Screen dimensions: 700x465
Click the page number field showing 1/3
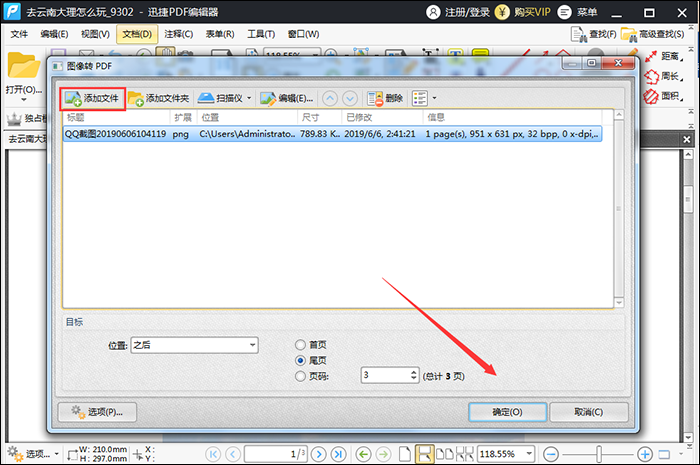[x=275, y=454]
